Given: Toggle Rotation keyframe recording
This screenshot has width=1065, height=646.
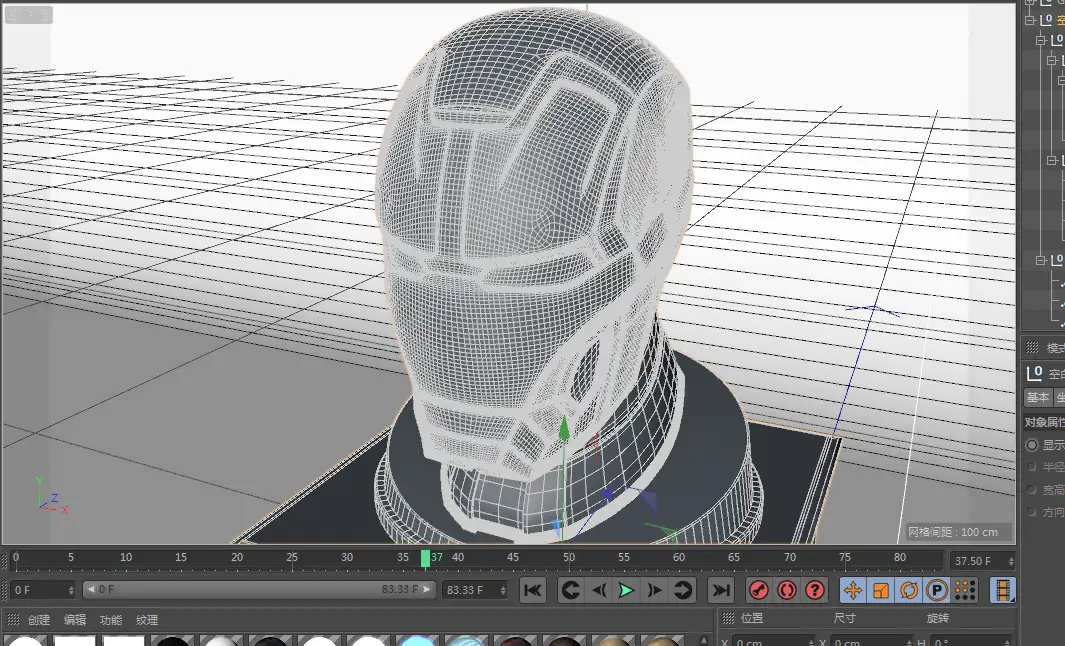Looking at the screenshot, I should point(909,590).
